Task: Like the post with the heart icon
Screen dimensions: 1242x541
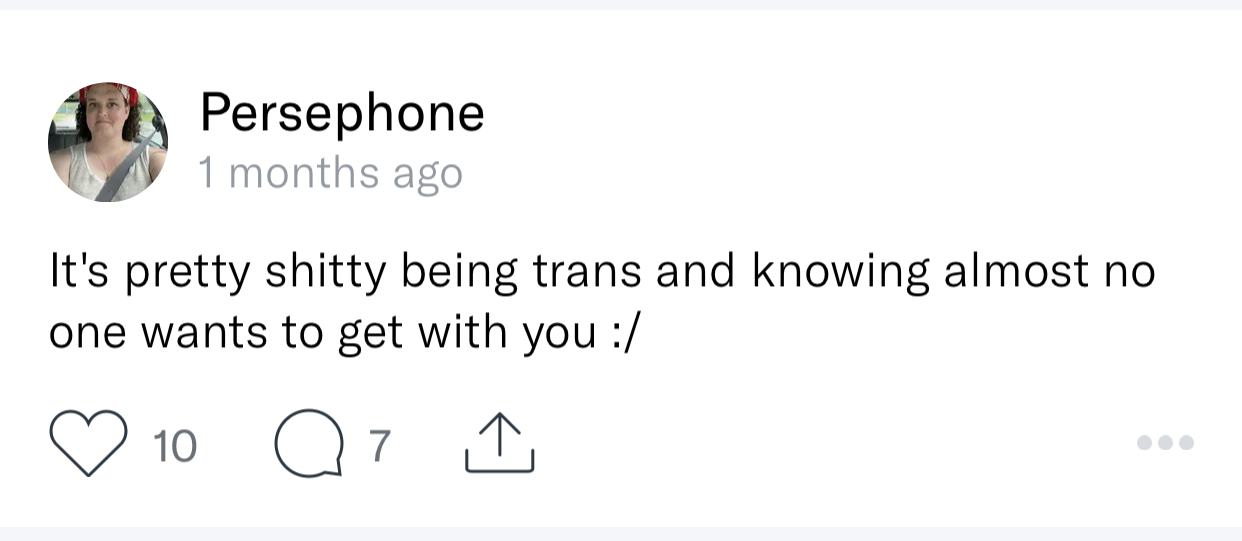Action: click(x=88, y=445)
